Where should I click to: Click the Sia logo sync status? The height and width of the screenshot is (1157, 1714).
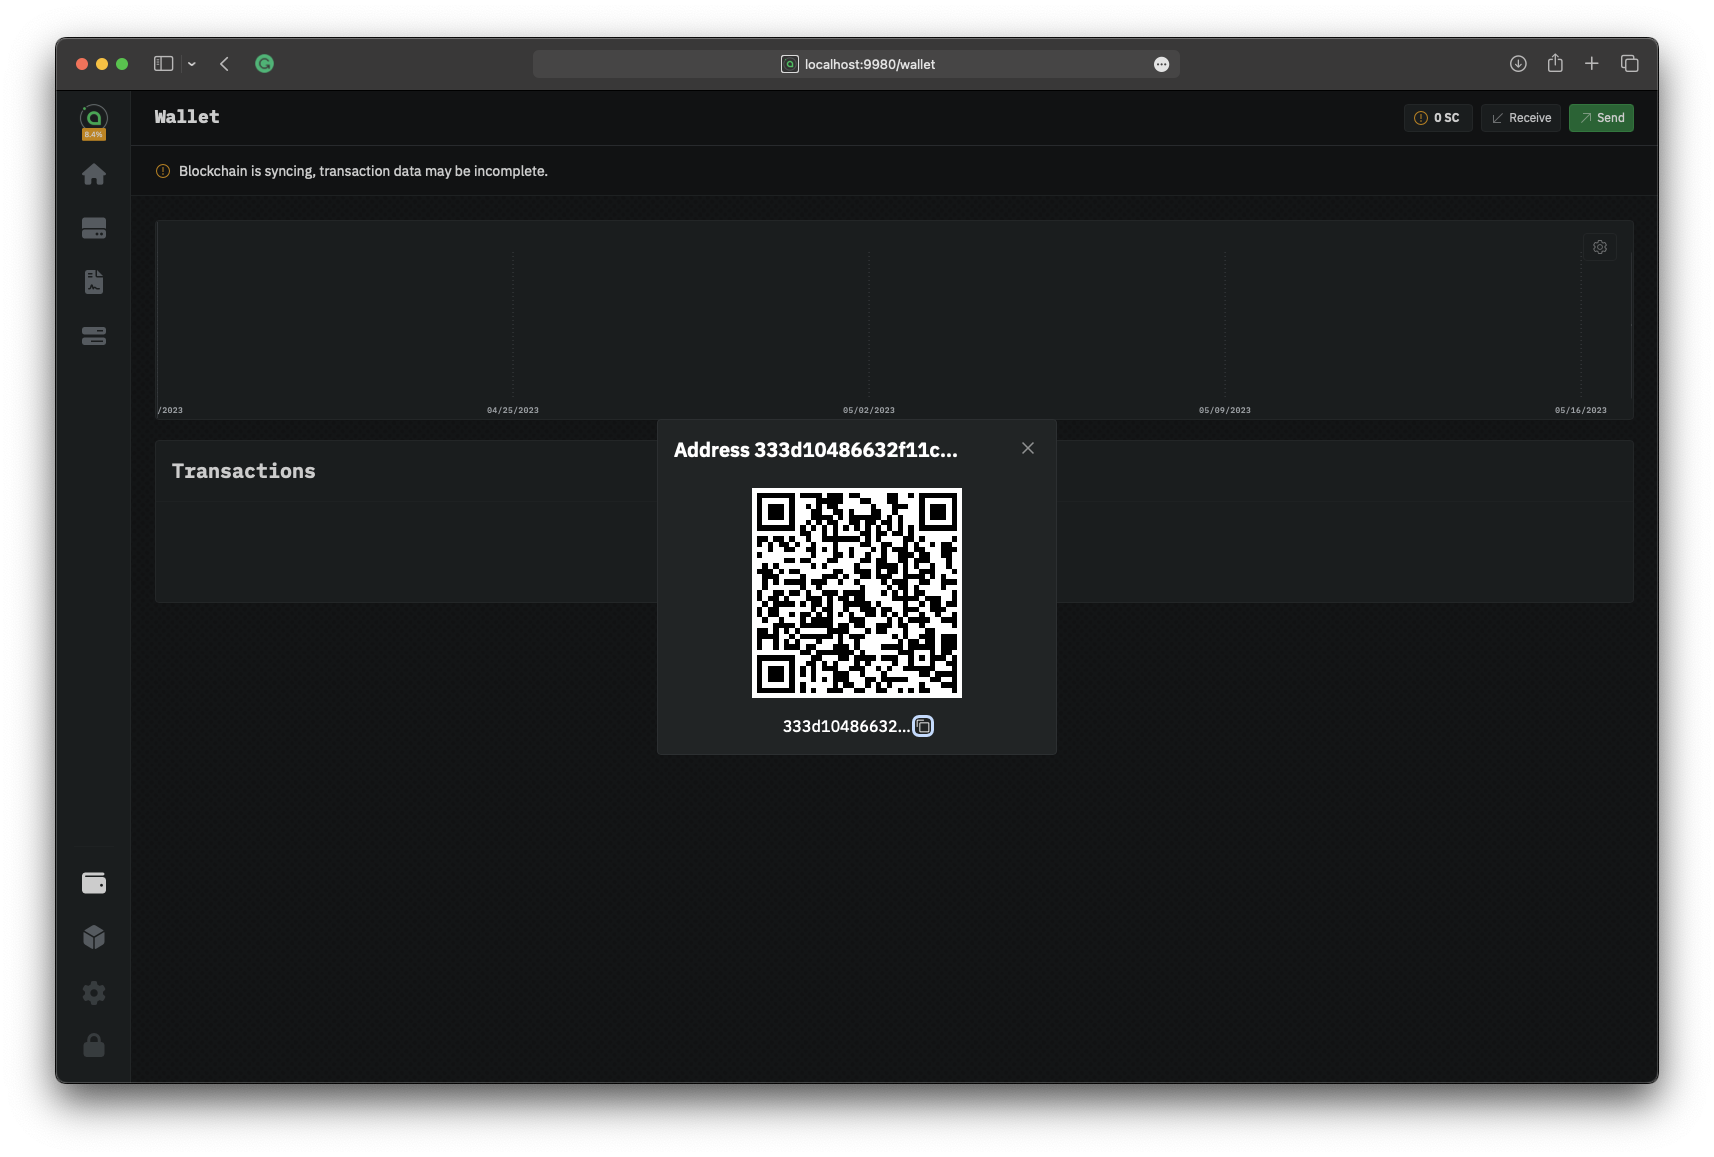pos(94,121)
